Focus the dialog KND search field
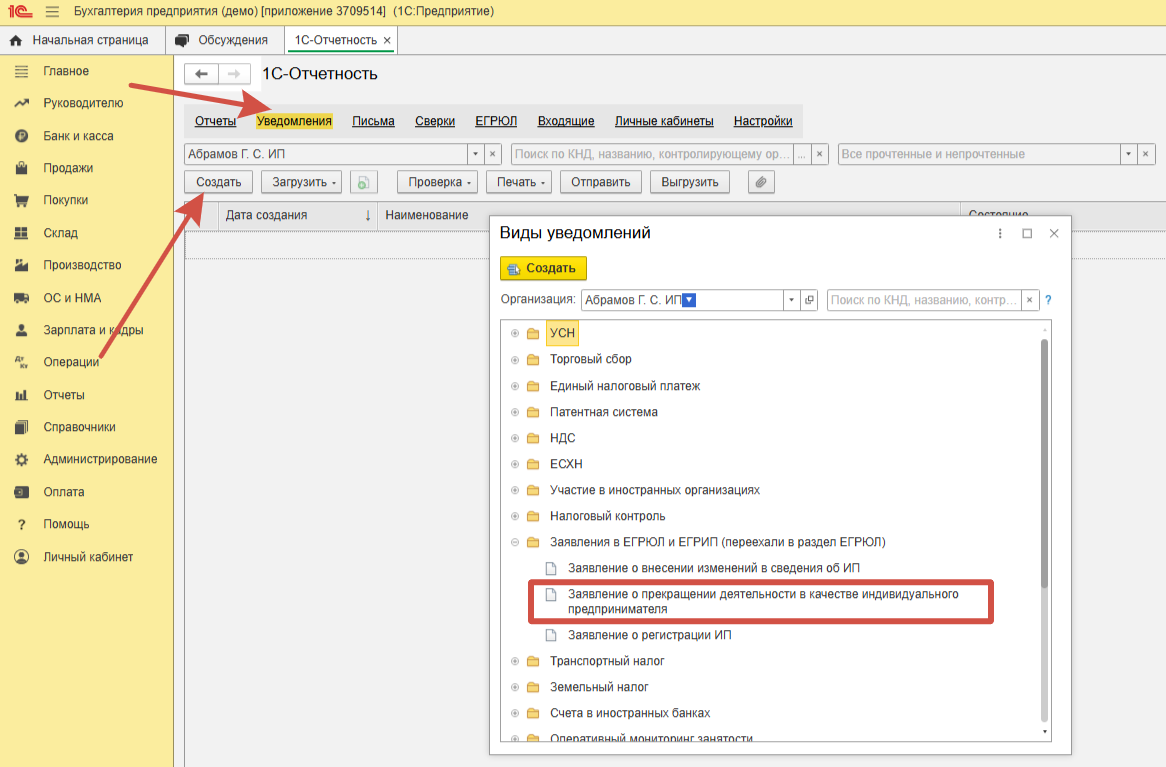Image resolution: width=1166 pixels, height=767 pixels. coord(924,300)
